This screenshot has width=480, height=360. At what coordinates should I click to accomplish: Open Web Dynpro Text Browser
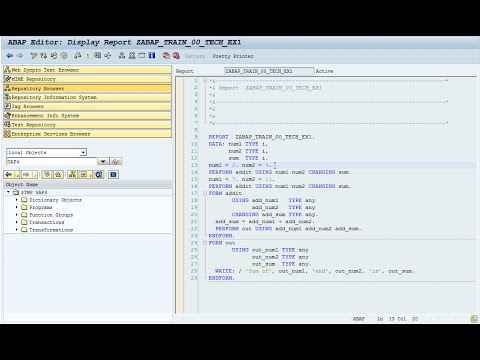[88, 70]
